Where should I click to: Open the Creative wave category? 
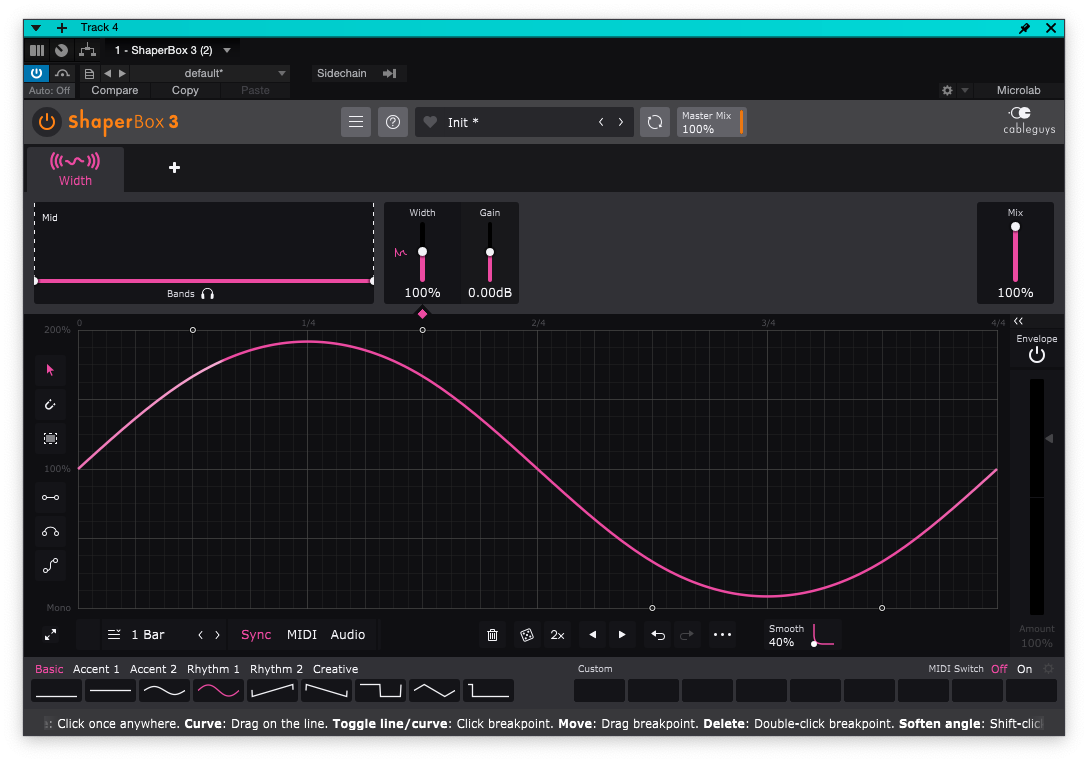[x=335, y=669]
